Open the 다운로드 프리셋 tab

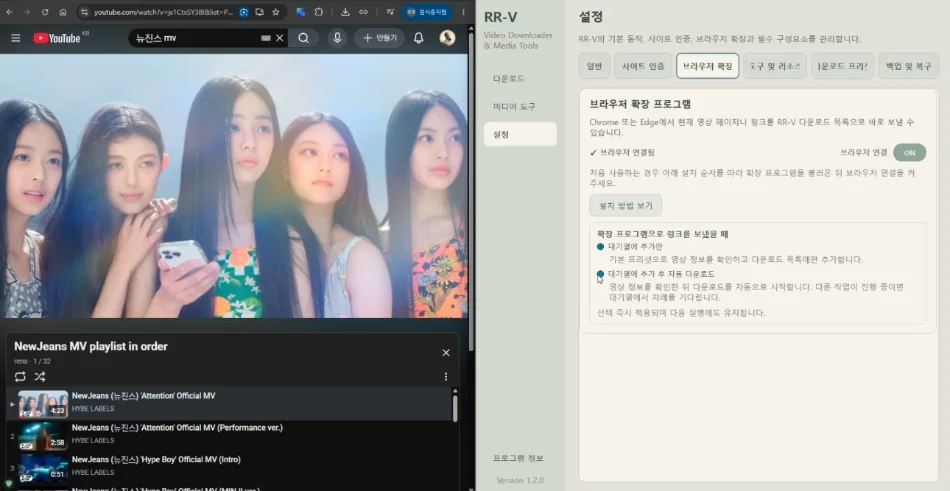pyautogui.click(x=842, y=66)
